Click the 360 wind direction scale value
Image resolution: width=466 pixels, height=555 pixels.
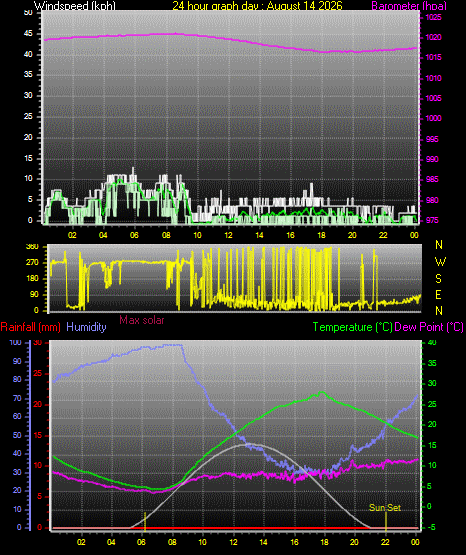click(32, 247)
